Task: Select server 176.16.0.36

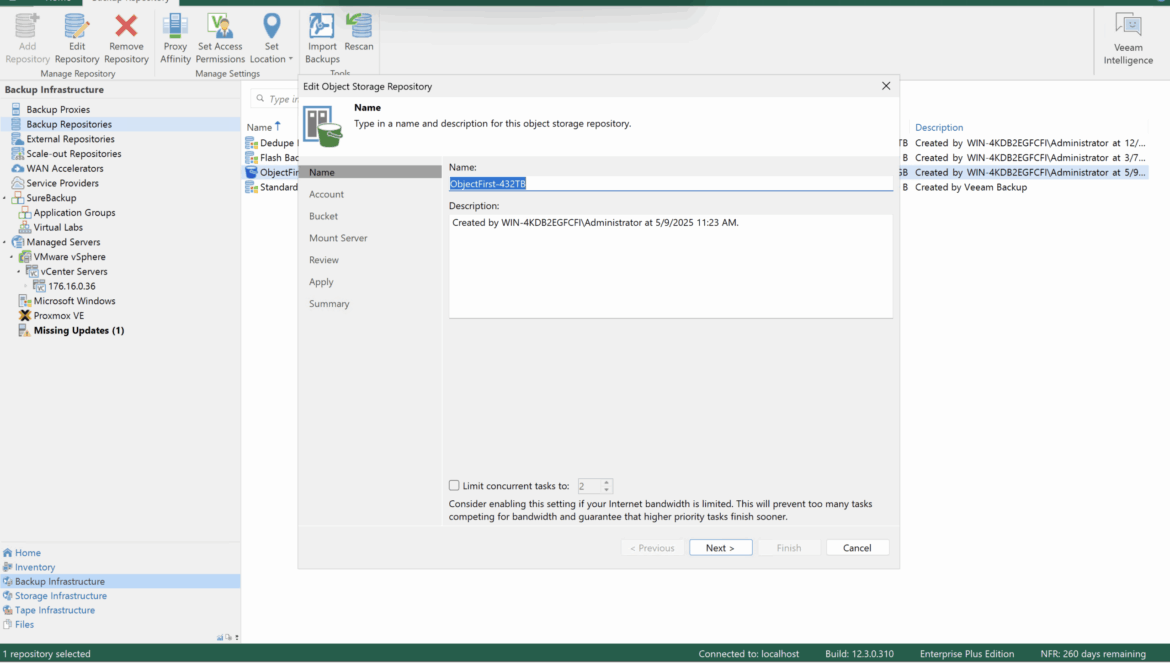Action: pyautogui.click(x=71, y=286)
